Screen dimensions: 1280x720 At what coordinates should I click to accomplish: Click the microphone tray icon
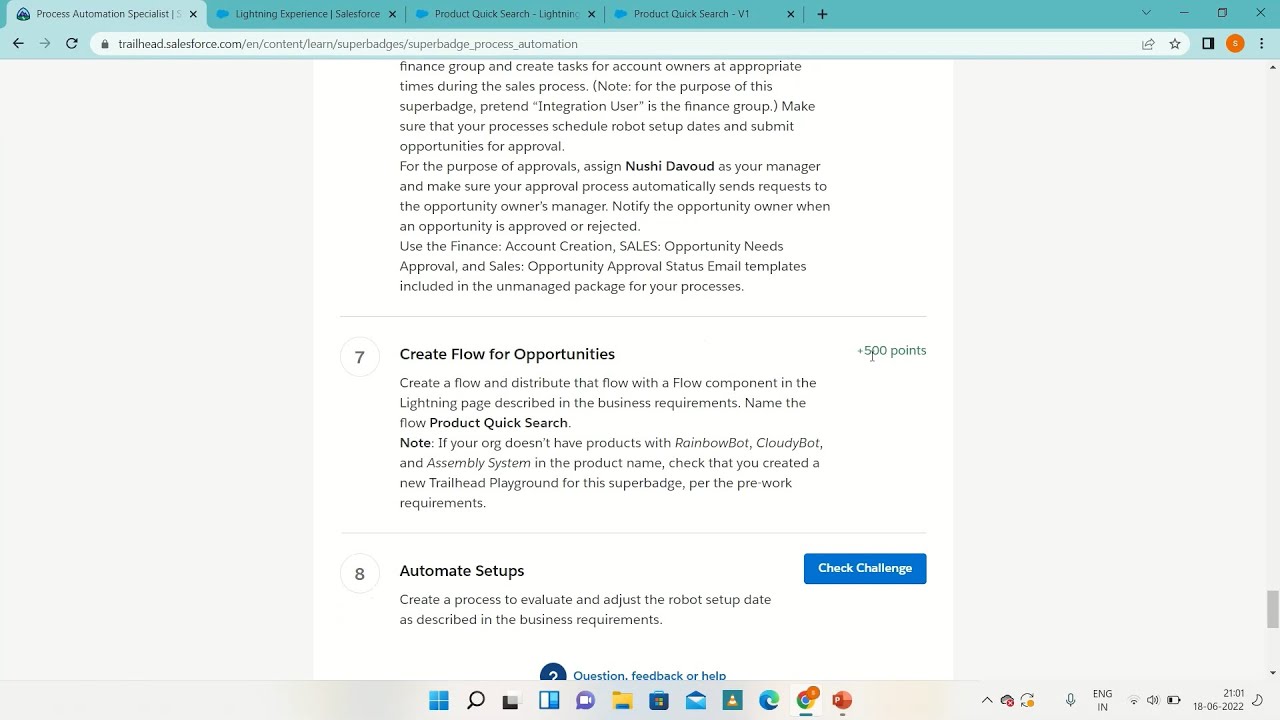click(x=1070, y=700)
